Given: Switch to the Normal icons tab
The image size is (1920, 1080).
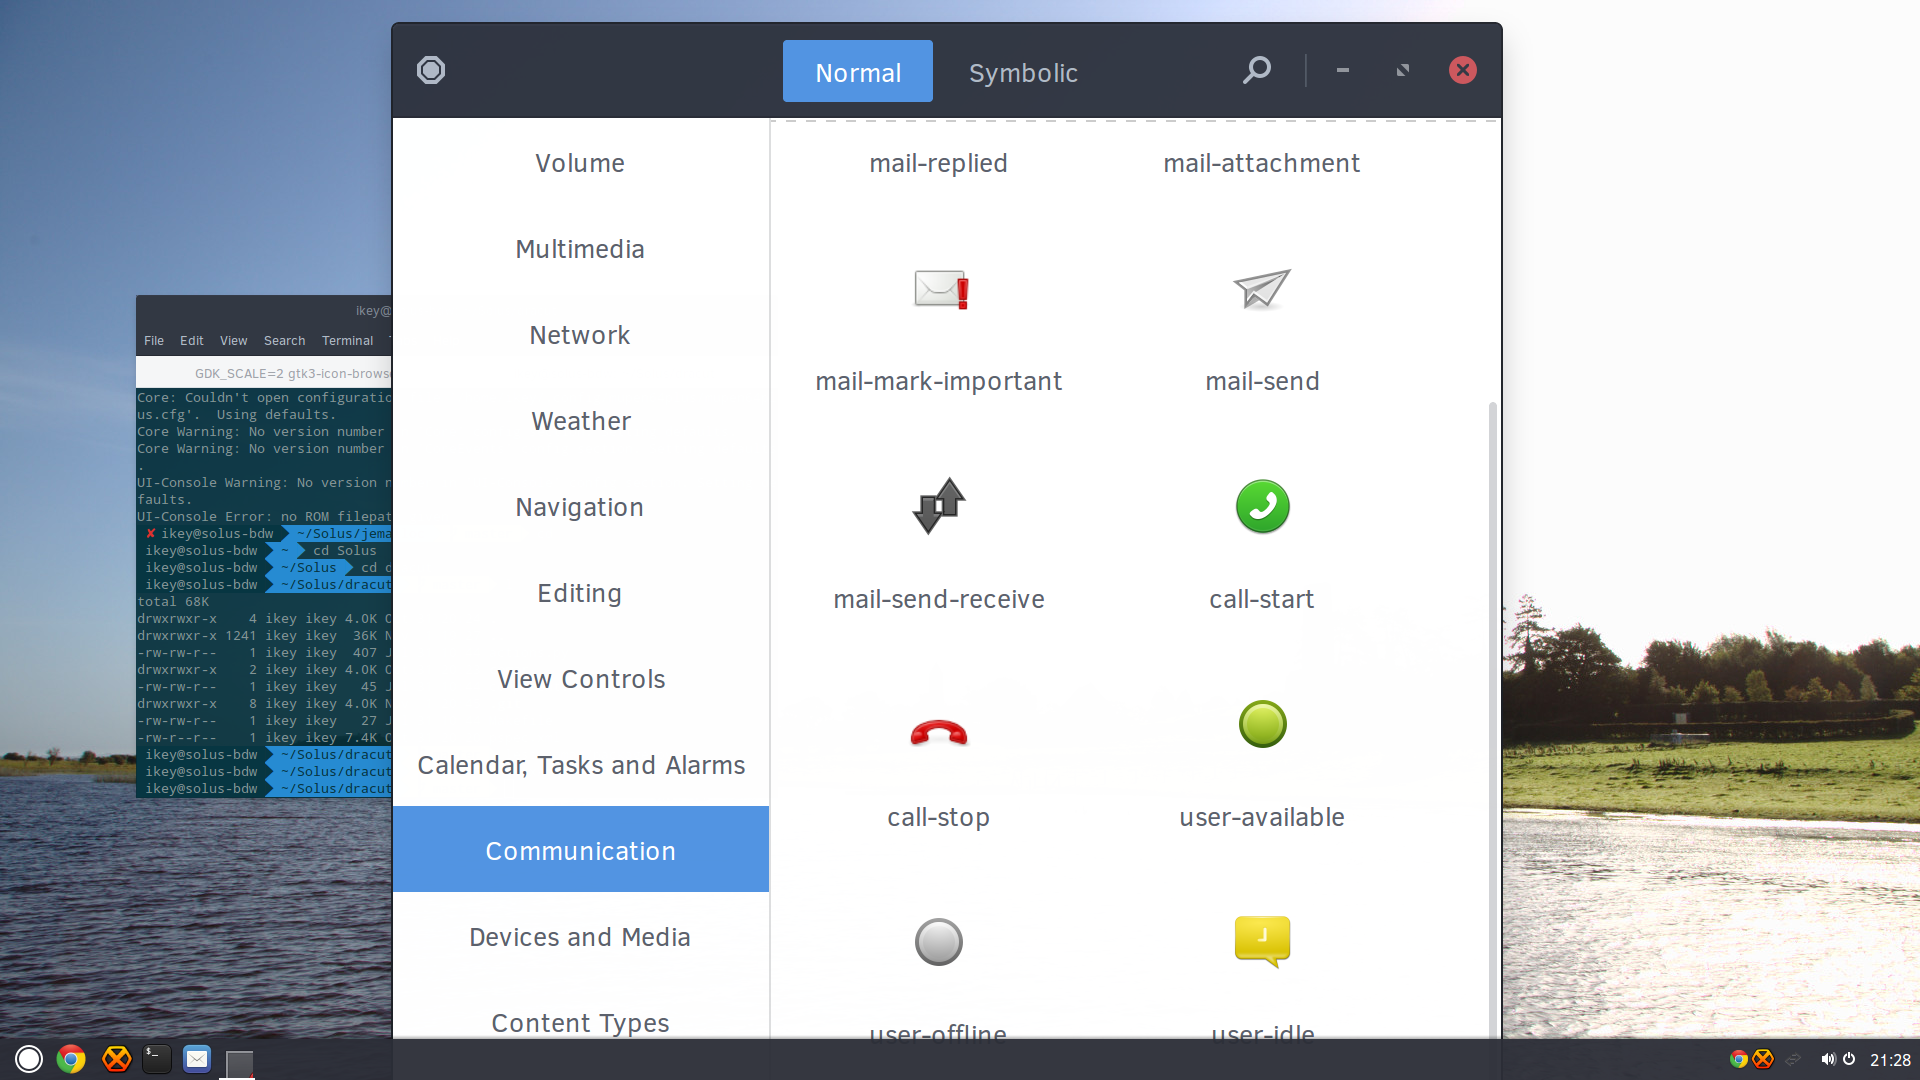Looking at the screenshot, I should (x=858, y=71).
